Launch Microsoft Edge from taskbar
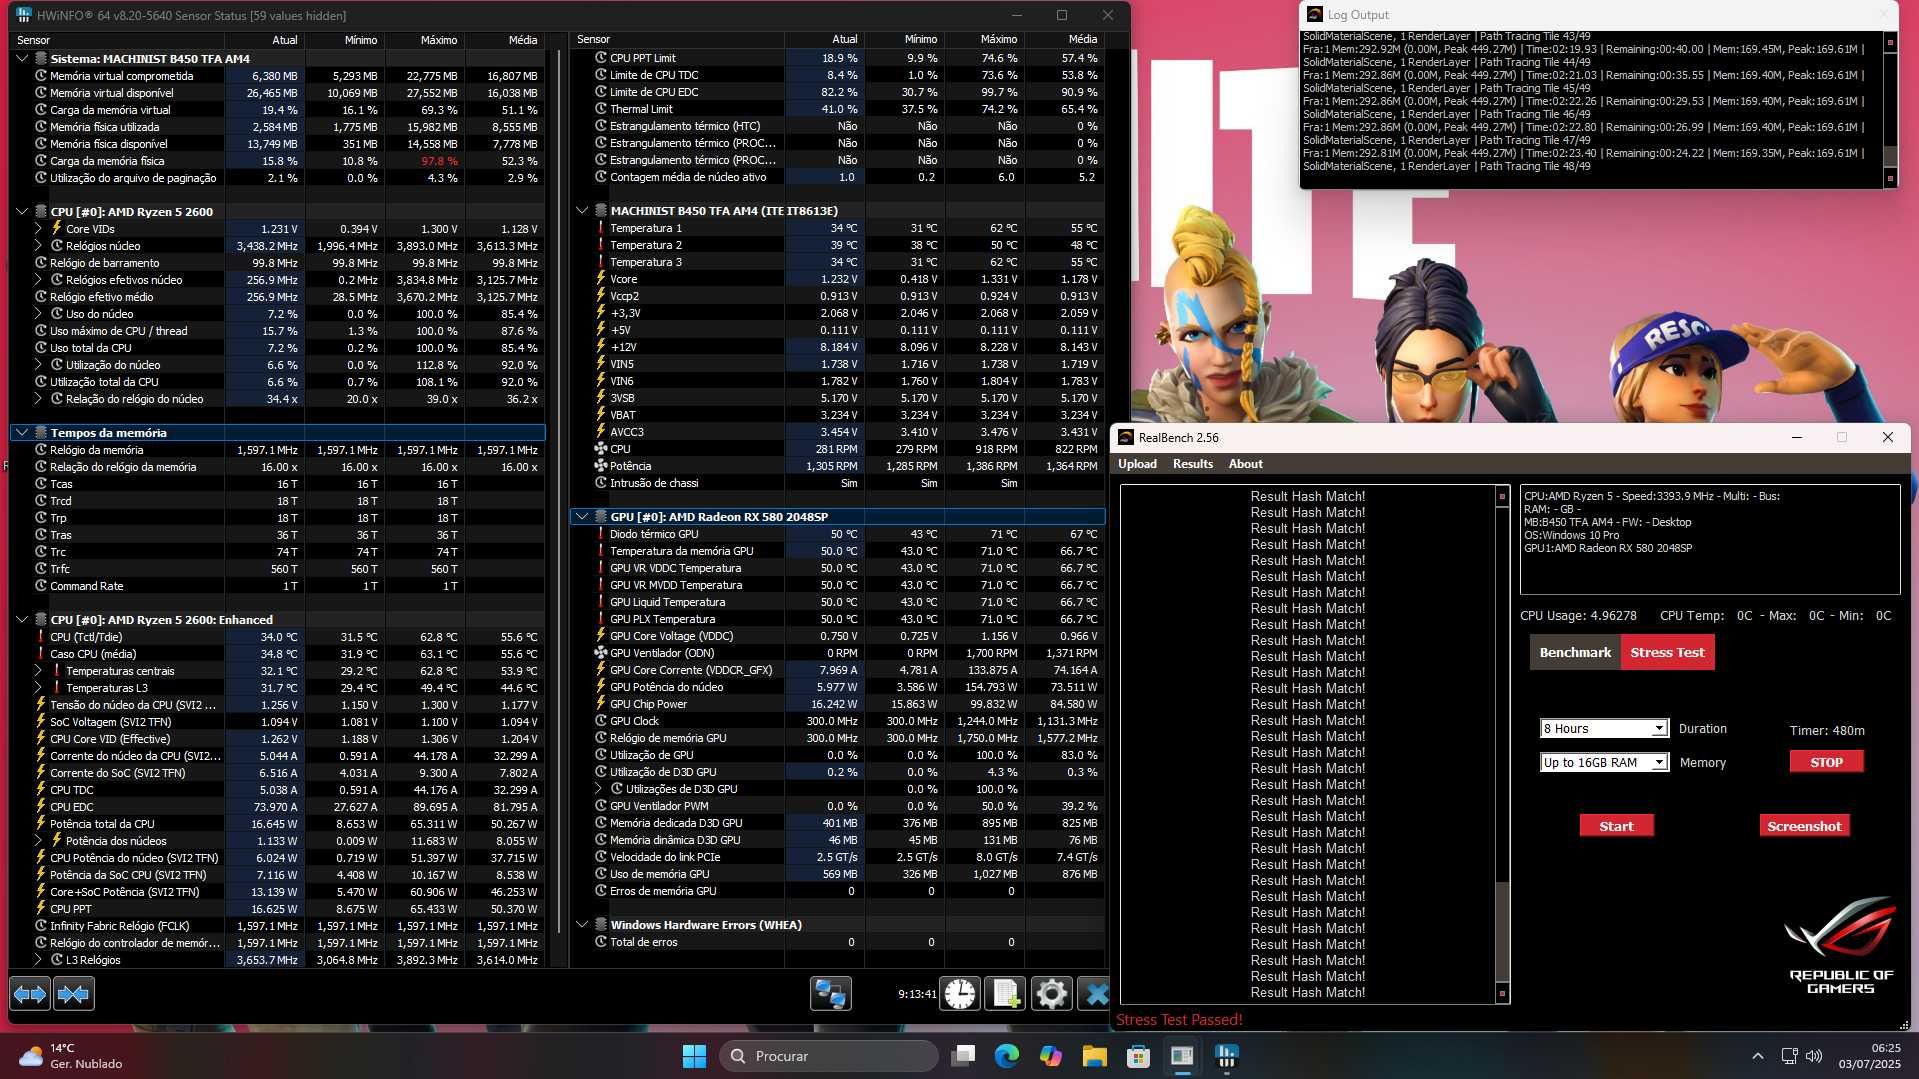Screen dimensions: 1919x1079 [1007, 1056]
